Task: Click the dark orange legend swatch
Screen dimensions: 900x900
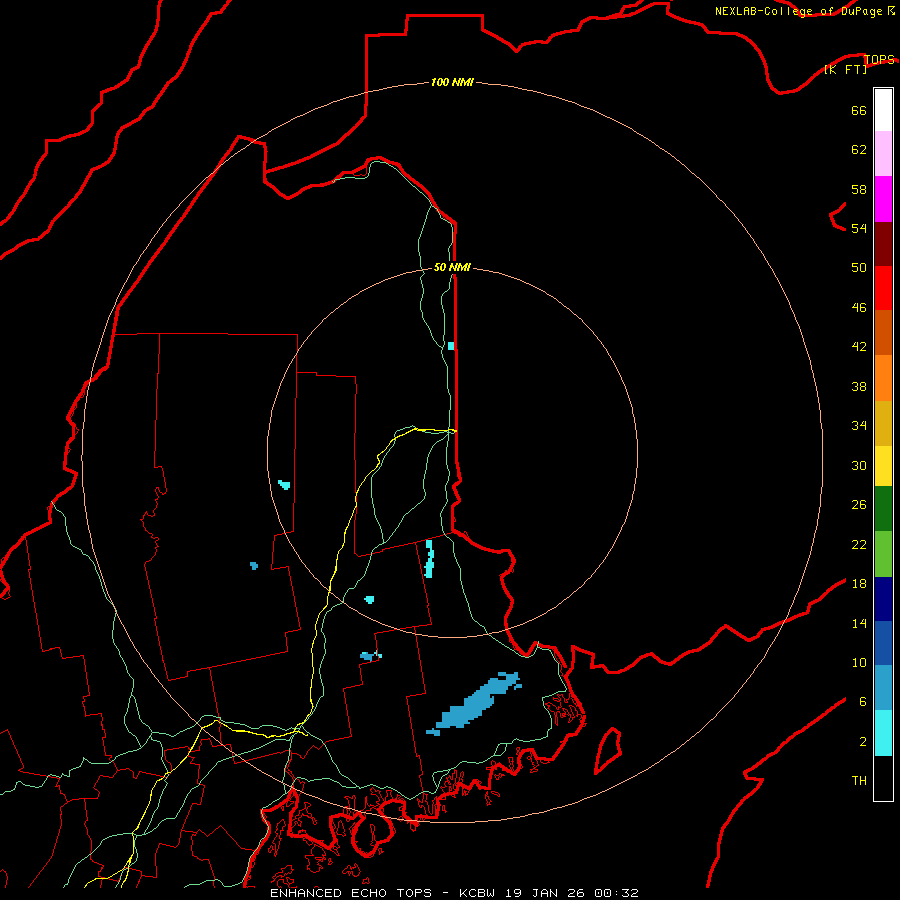Action: (883, 333)
